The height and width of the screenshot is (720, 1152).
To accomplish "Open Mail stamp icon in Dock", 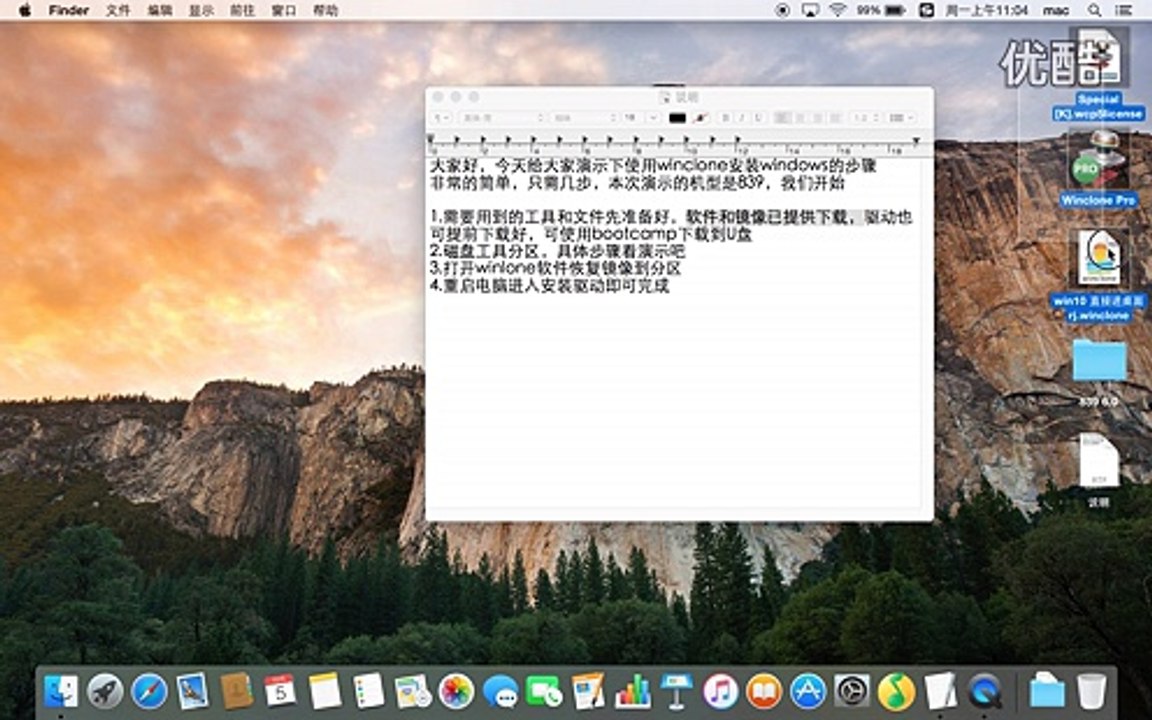I will click(x=192, y=691).
